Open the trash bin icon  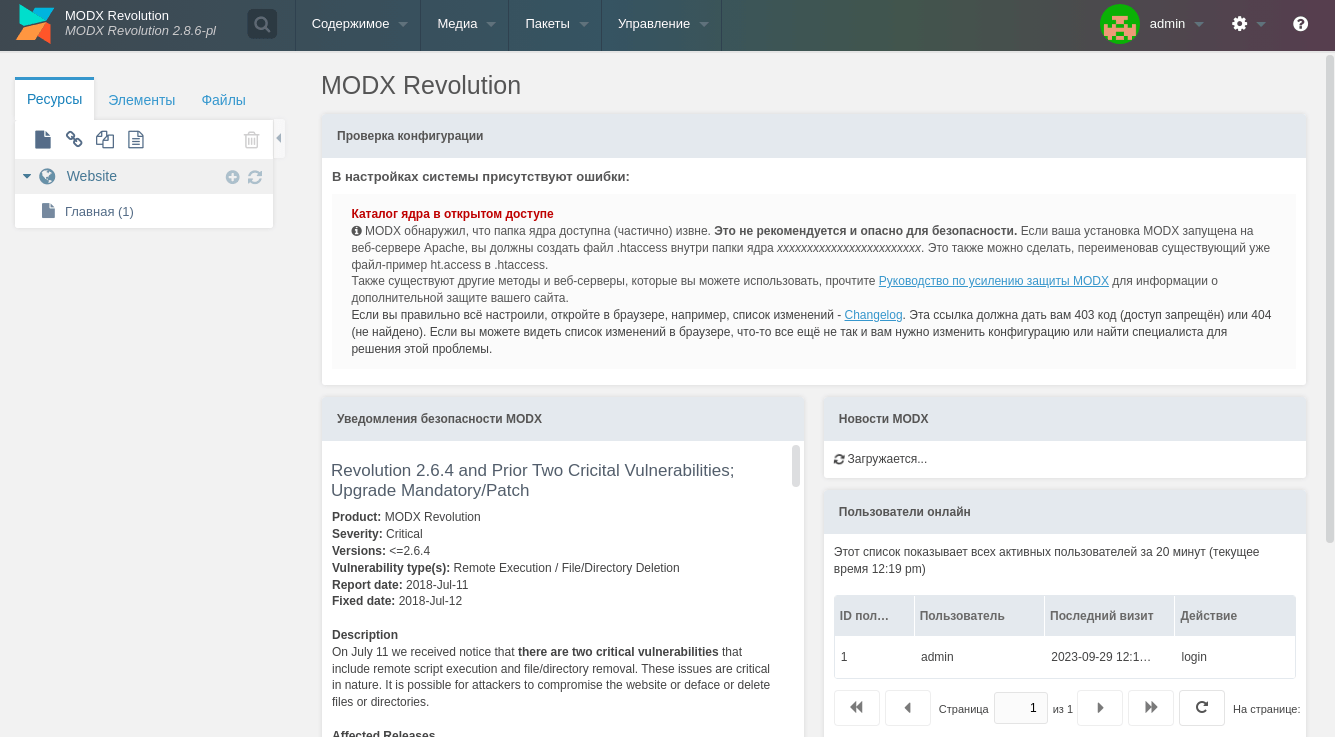[252, 139]
